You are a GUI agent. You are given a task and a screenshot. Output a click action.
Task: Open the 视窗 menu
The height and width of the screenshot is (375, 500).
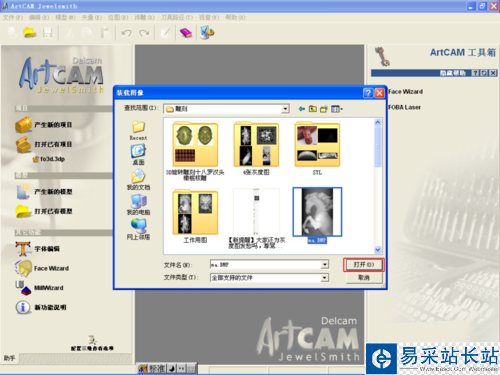209,17
